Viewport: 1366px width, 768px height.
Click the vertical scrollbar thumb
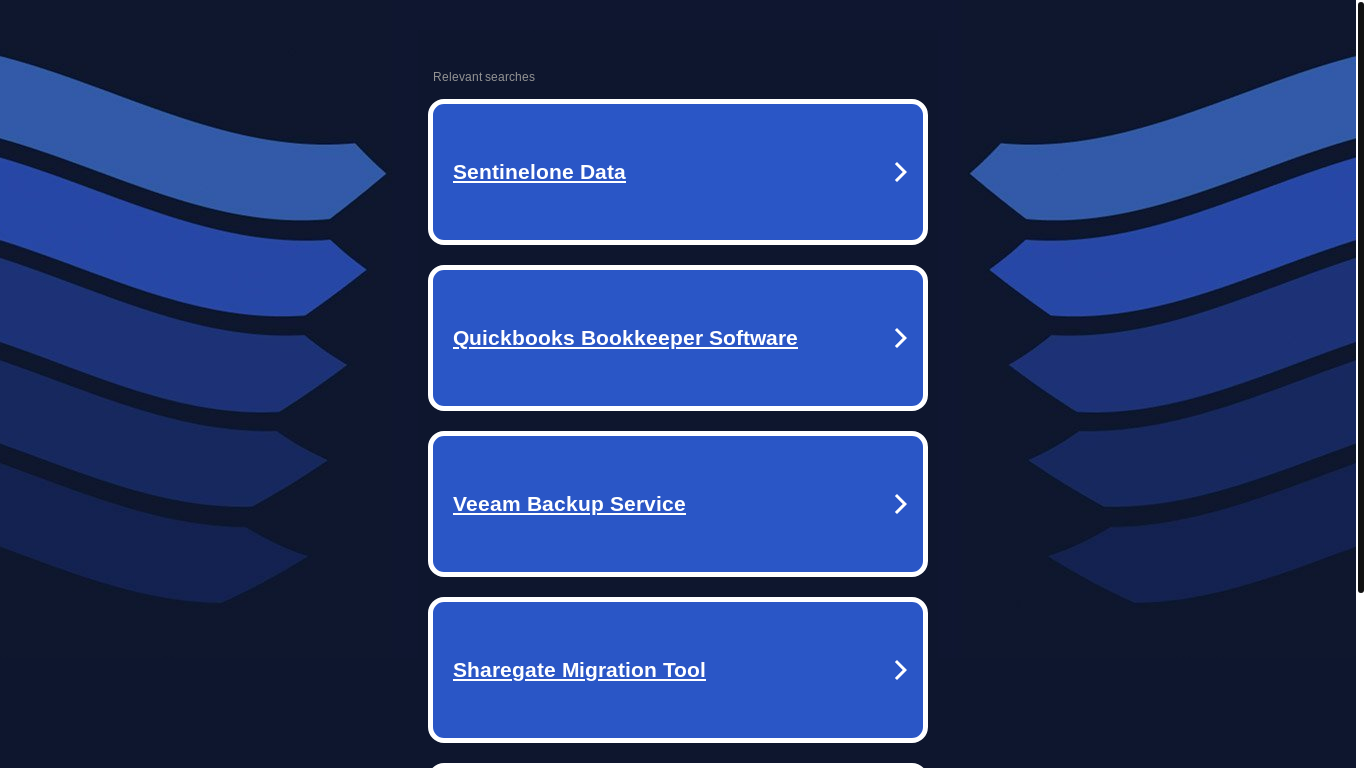[1361, 297]
